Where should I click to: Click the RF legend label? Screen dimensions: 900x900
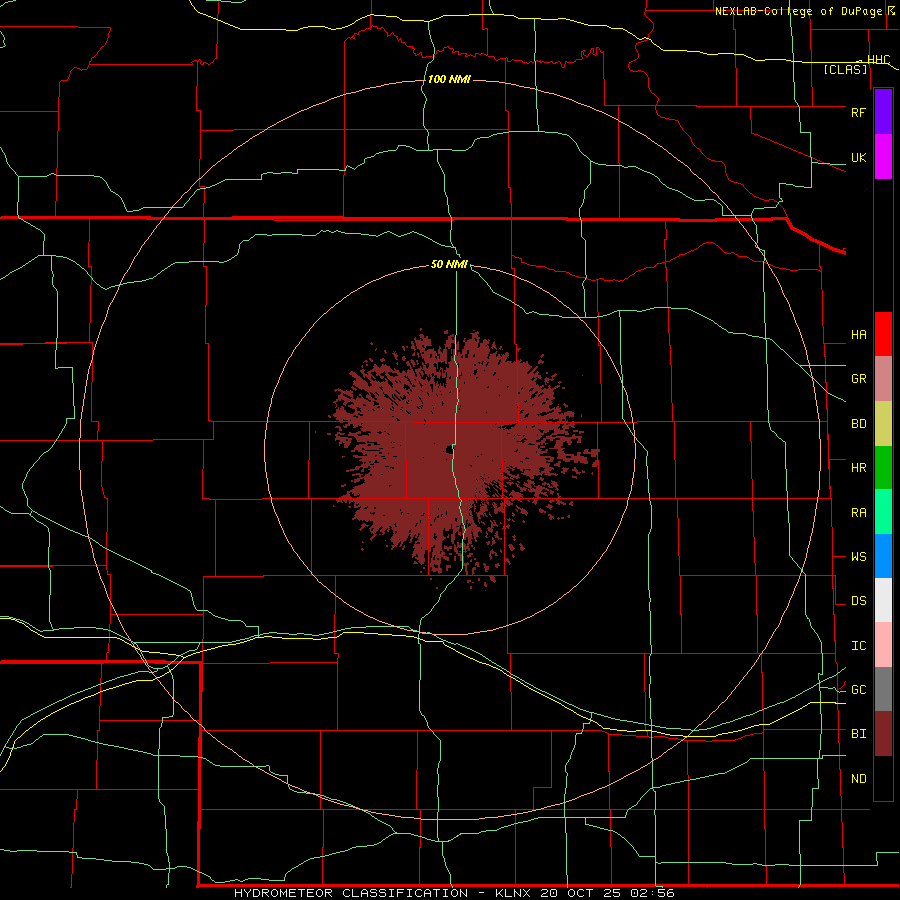coord(858,112)
